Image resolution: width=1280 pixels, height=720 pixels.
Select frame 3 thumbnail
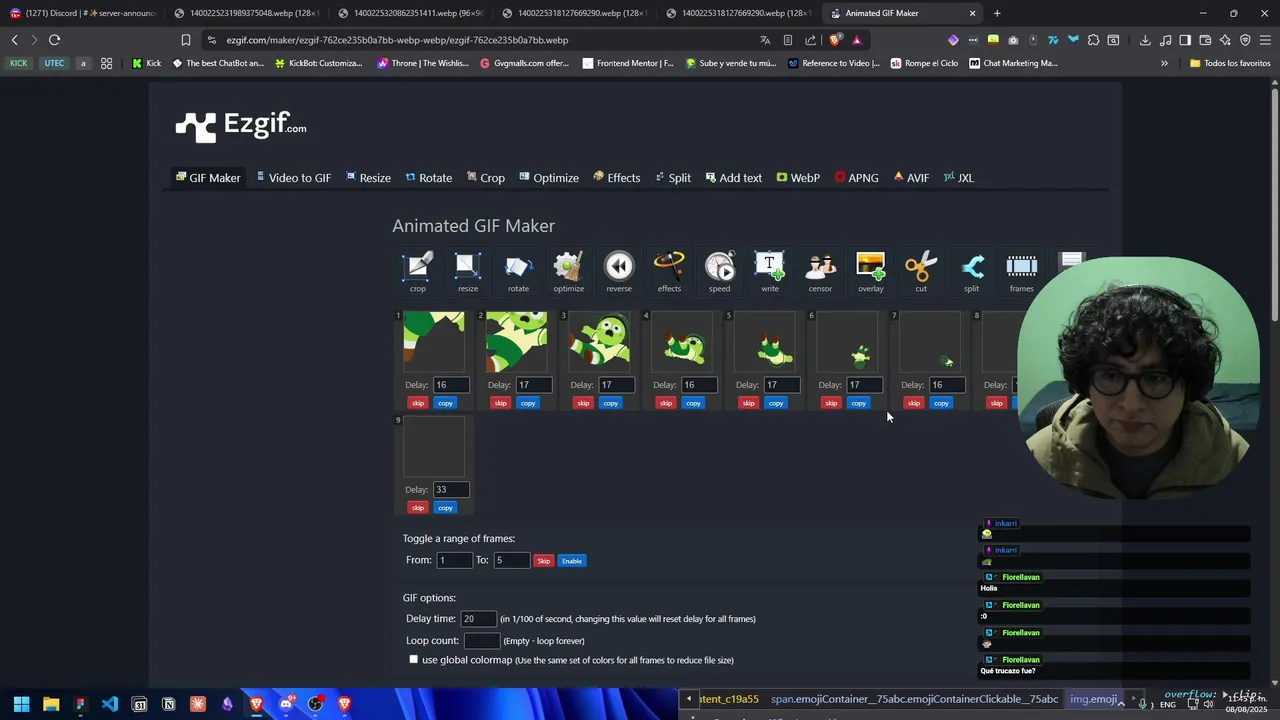[x=599, y=342]
